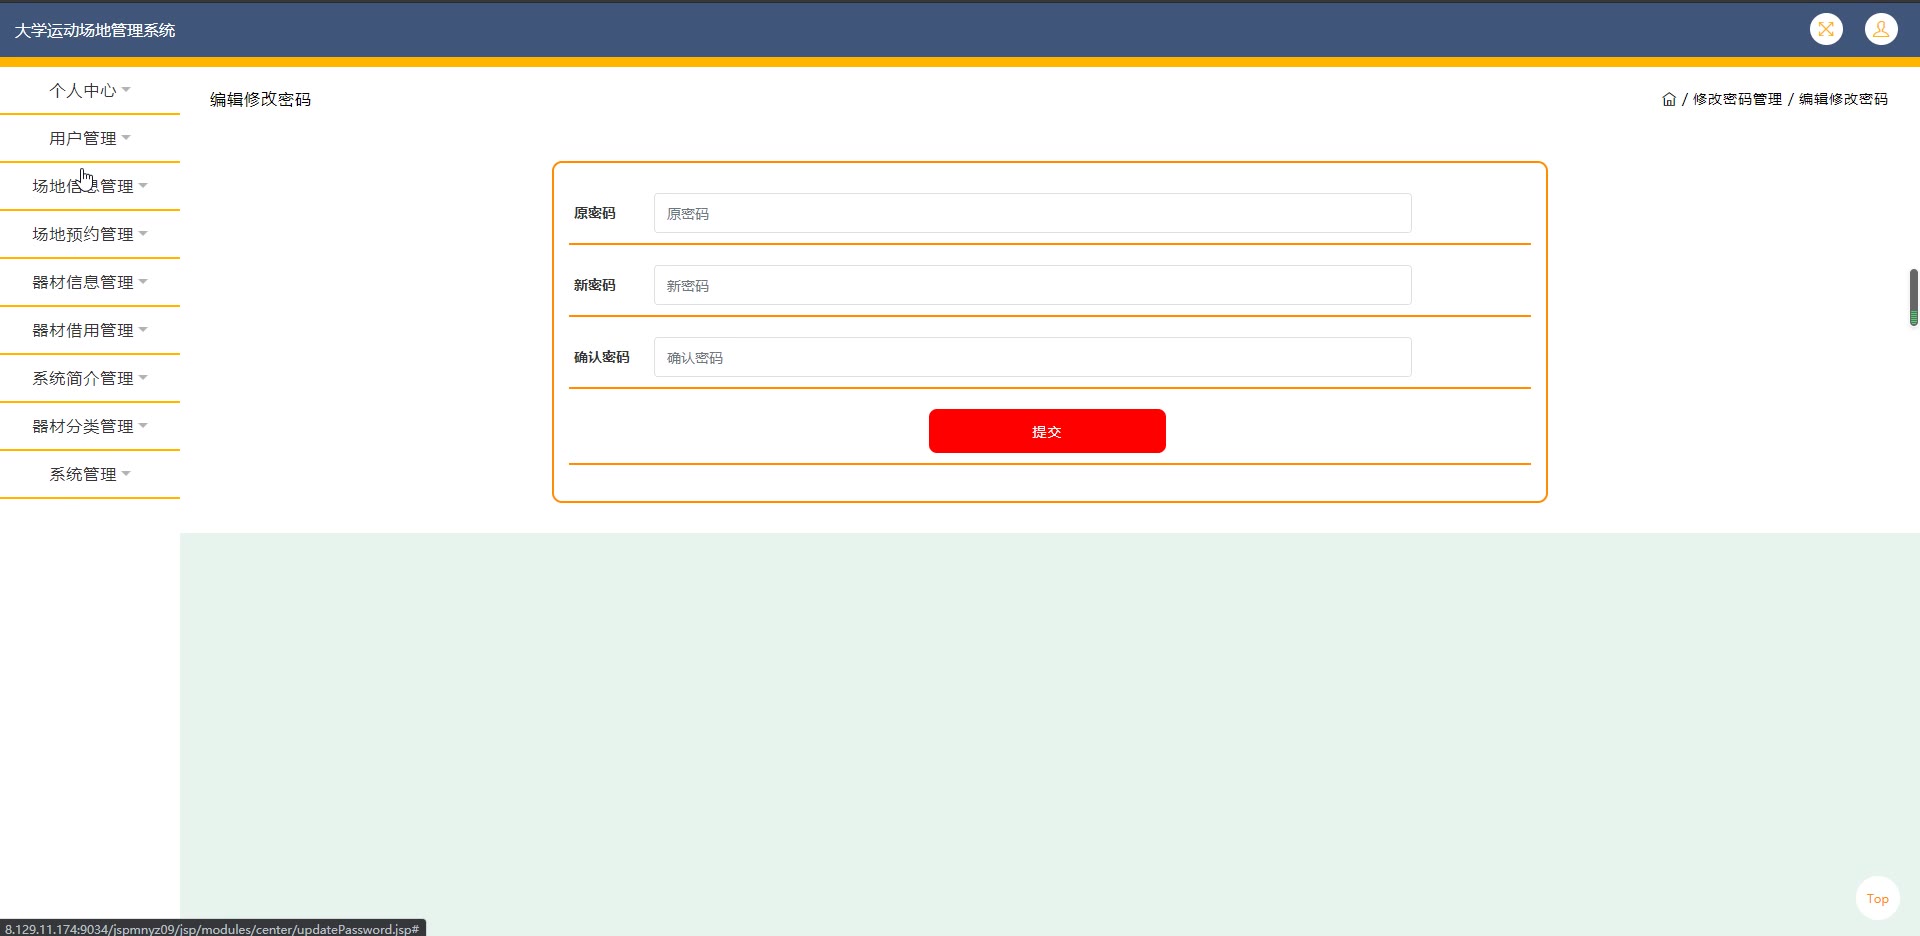Expand the 器材借用管理 menu
This screenshot has height=936, width=1920.
(x=90, y=330)
